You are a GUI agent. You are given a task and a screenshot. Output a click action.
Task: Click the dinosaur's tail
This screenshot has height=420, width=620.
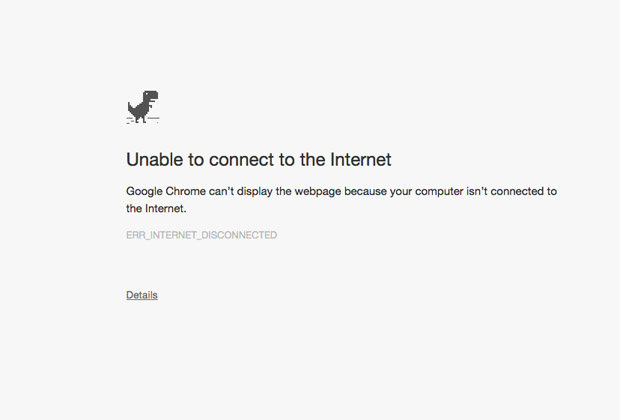coord(131,106)
